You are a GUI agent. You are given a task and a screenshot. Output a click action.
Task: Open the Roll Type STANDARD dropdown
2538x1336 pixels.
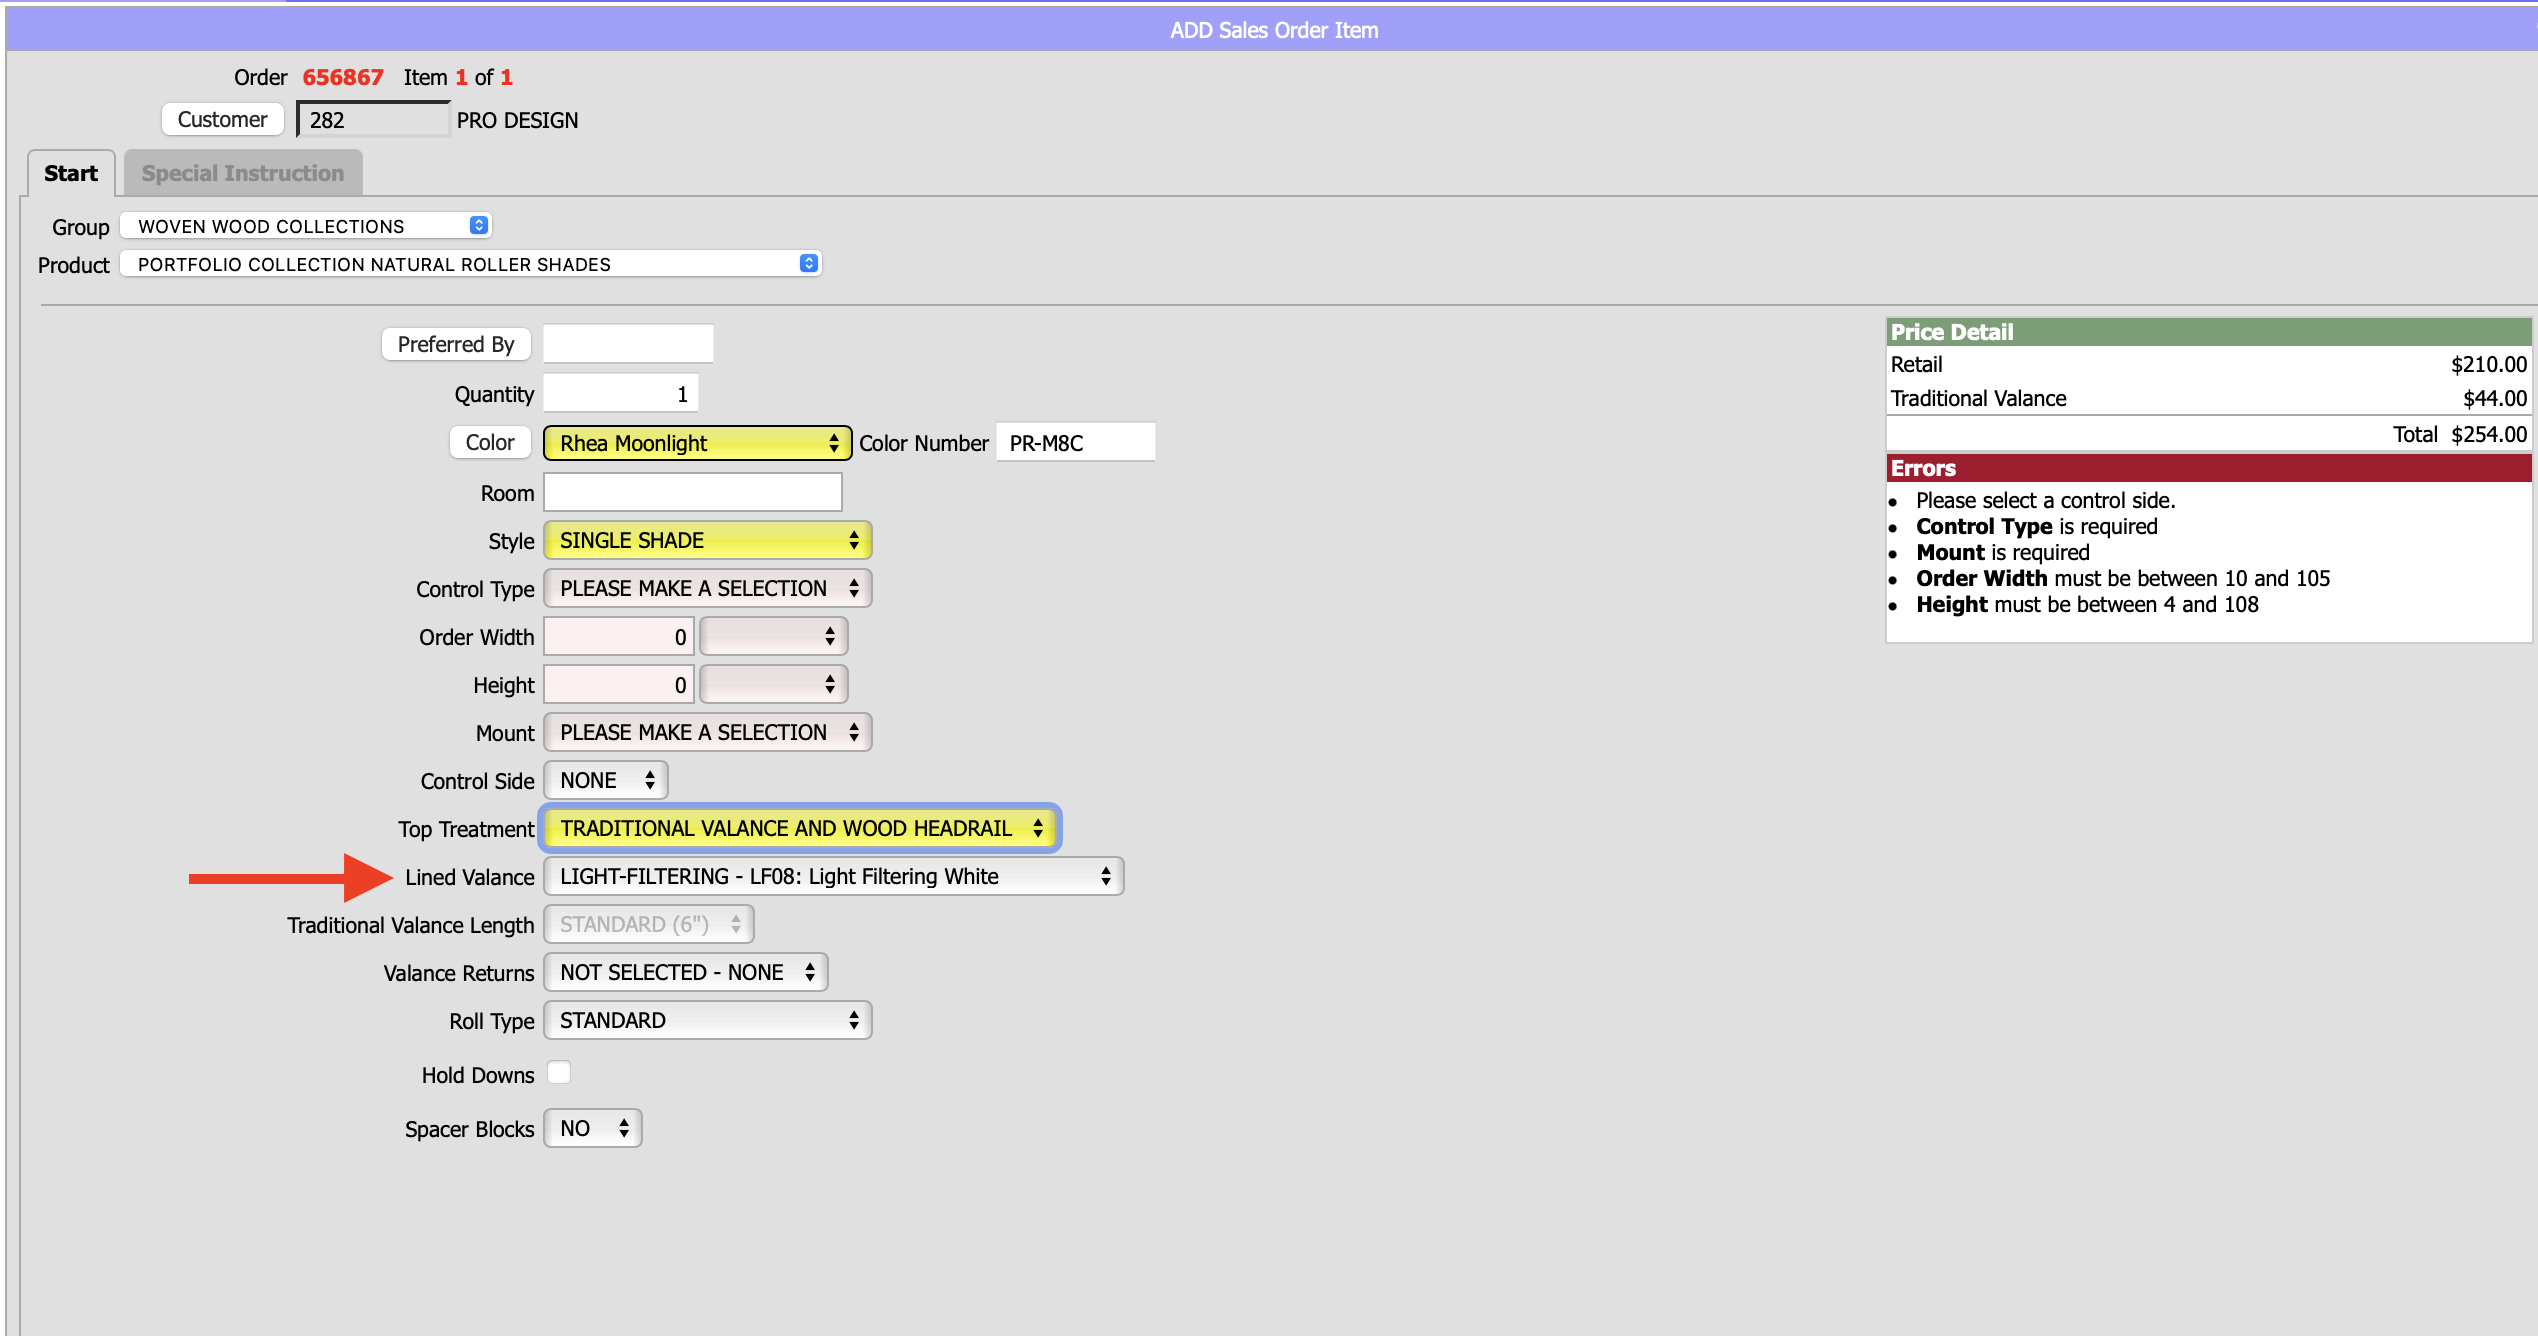point(707,1020)
